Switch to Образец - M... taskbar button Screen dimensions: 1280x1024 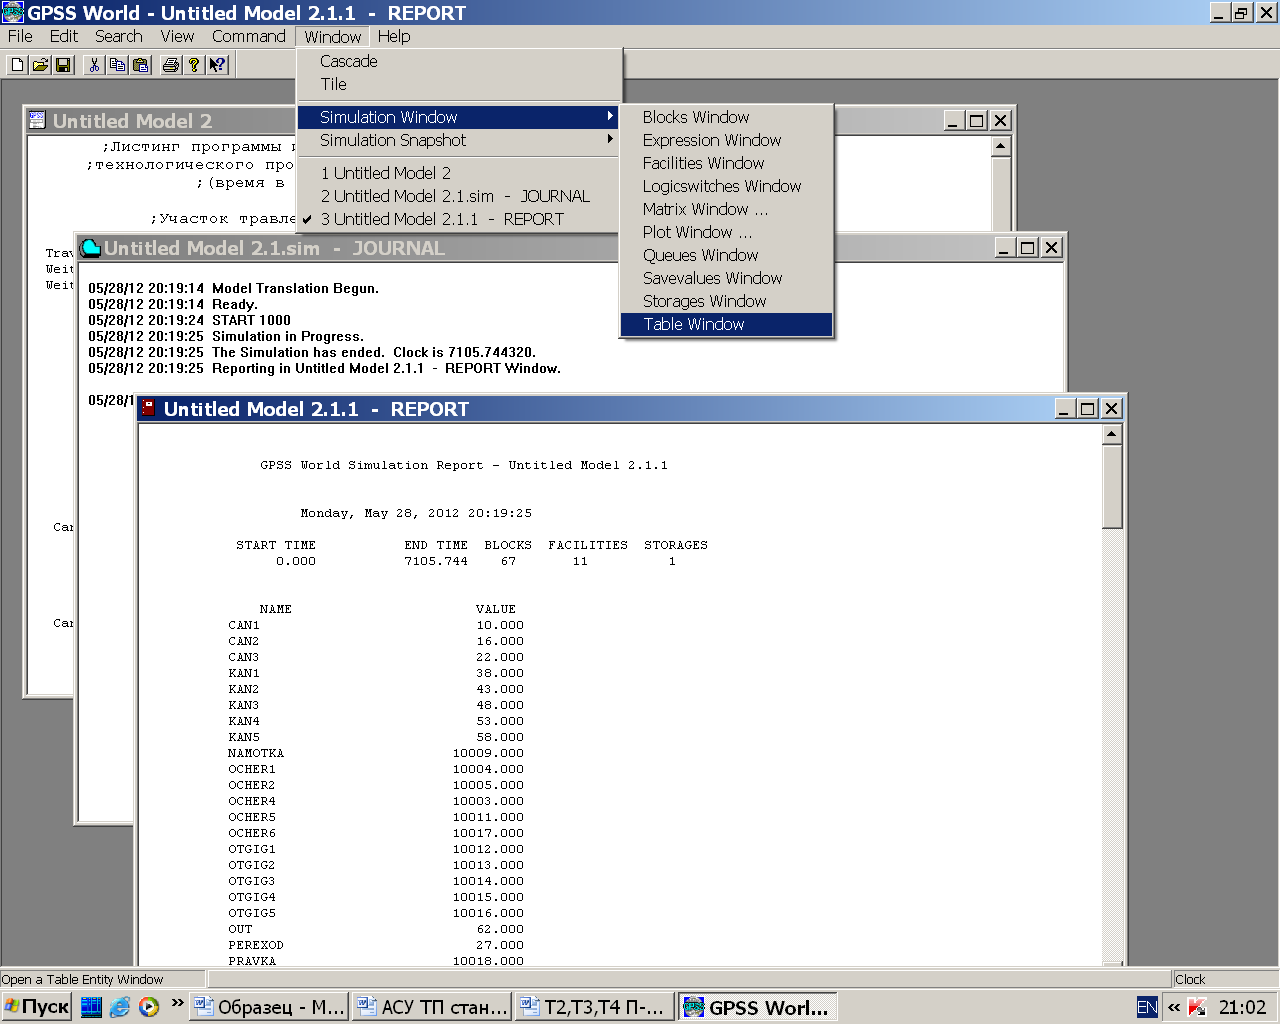[x=269, y=1007]
